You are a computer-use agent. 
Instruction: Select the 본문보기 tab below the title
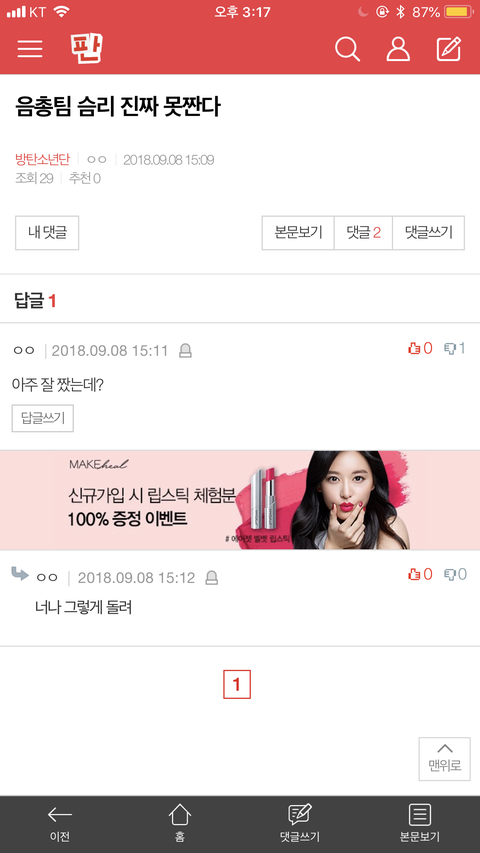pyautogui.click(x=298, y=233)
